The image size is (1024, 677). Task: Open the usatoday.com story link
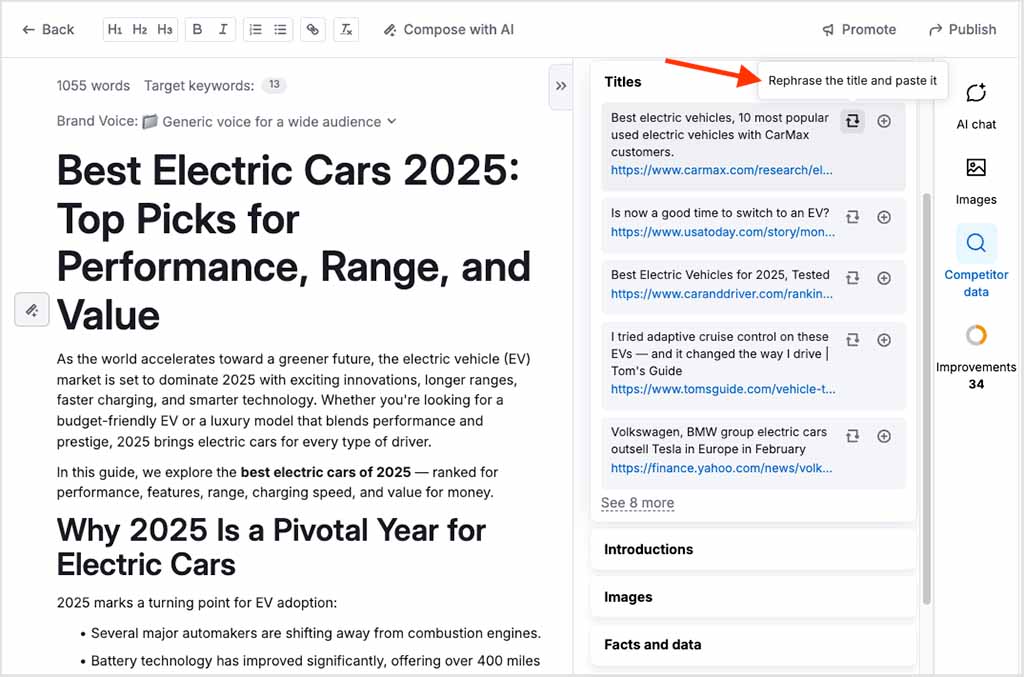[723, 232]
